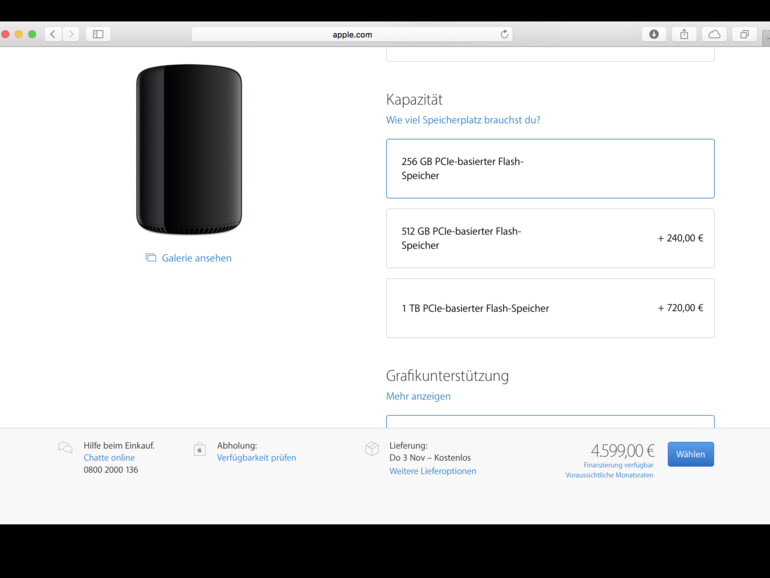770x578 pixels.
Task: Go back with the Safari back arrow
Action: 53,34
